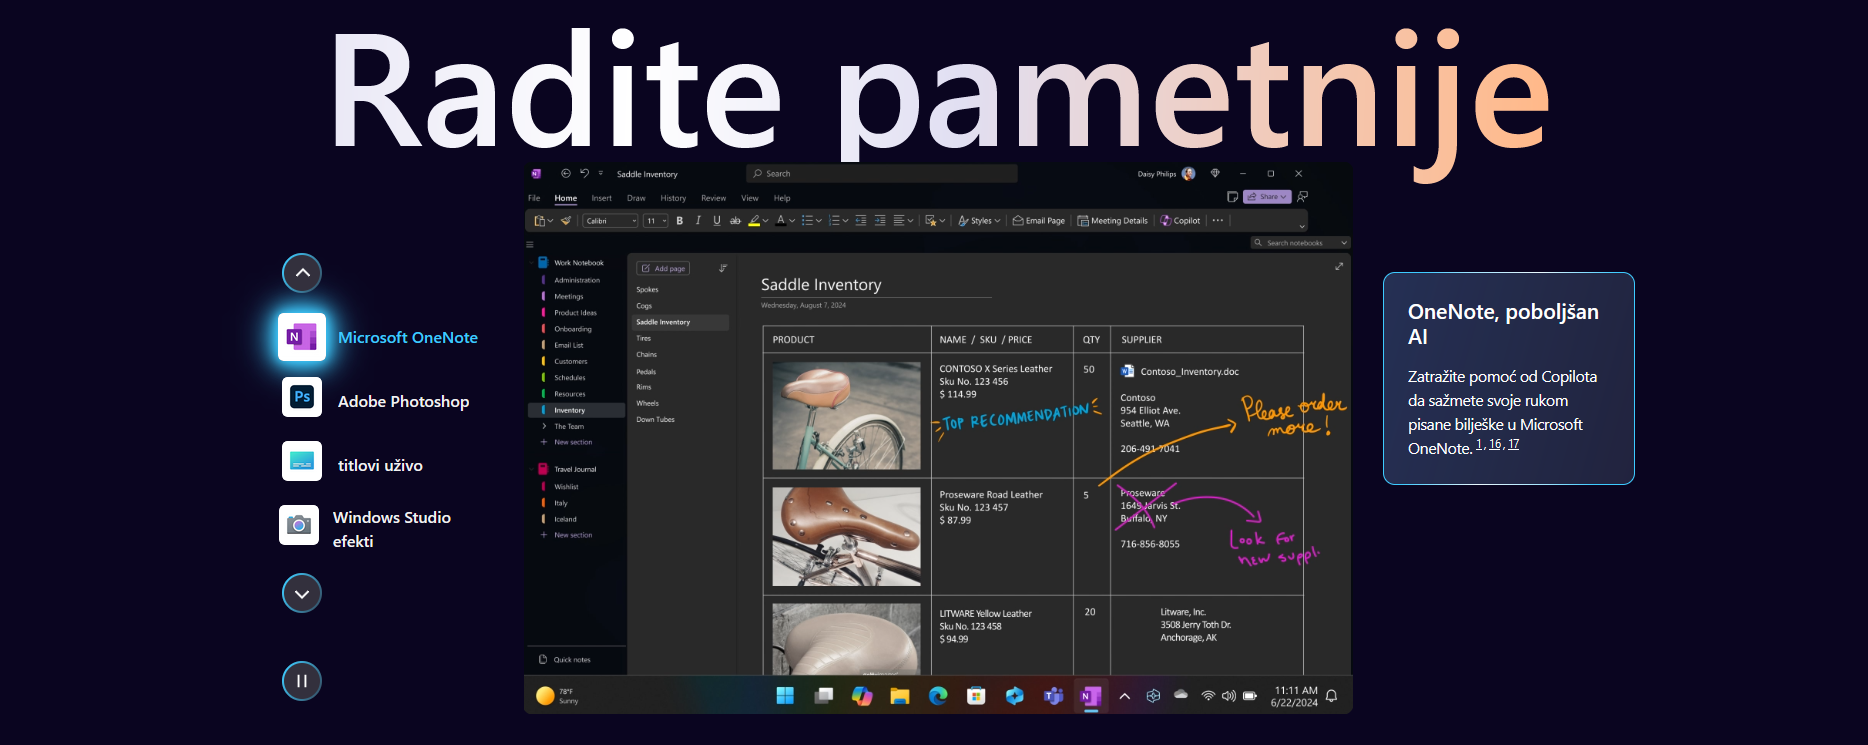
Task: Open Microsoft Edge from the taskbar
Action: coord(938,696)
